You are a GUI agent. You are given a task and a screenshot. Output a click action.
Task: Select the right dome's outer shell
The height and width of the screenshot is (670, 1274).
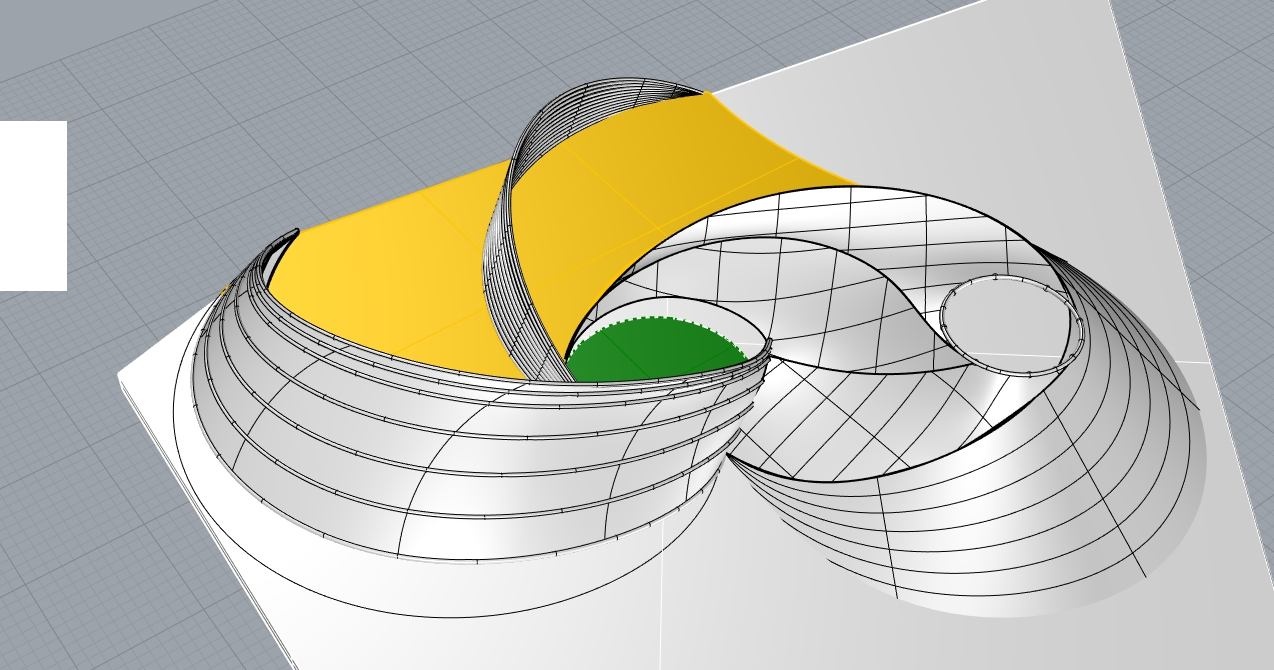[x=1050, y=520]
